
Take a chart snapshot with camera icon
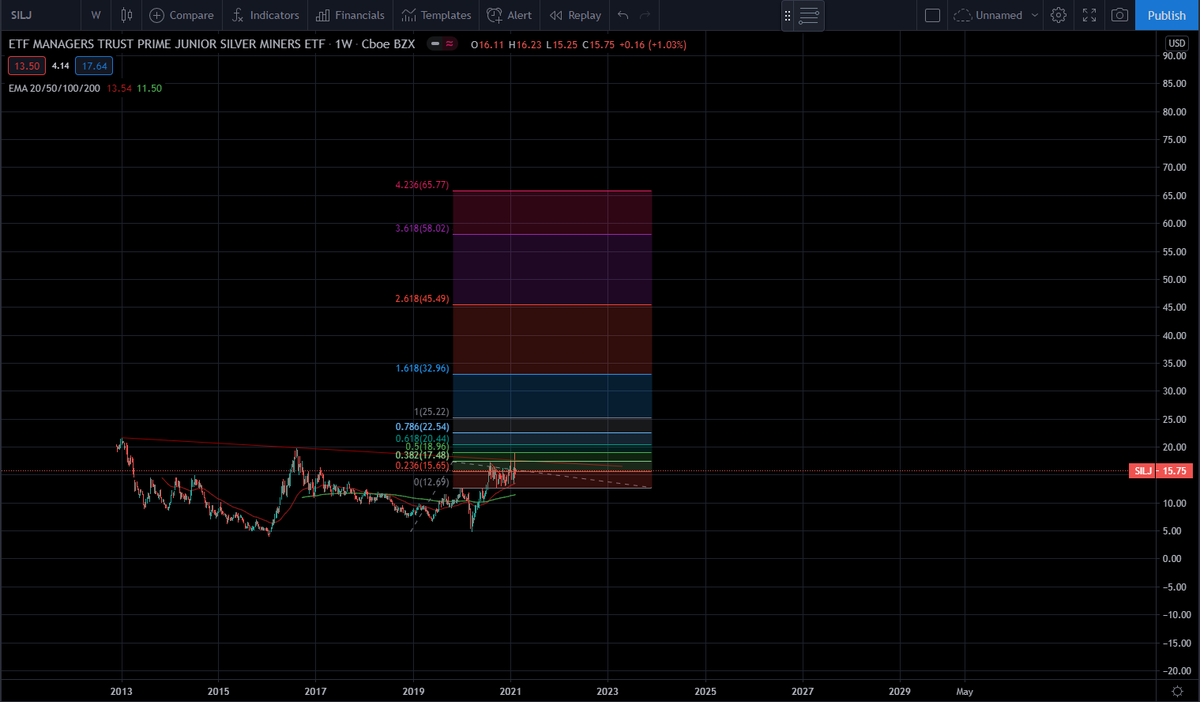click(1120, 15)
